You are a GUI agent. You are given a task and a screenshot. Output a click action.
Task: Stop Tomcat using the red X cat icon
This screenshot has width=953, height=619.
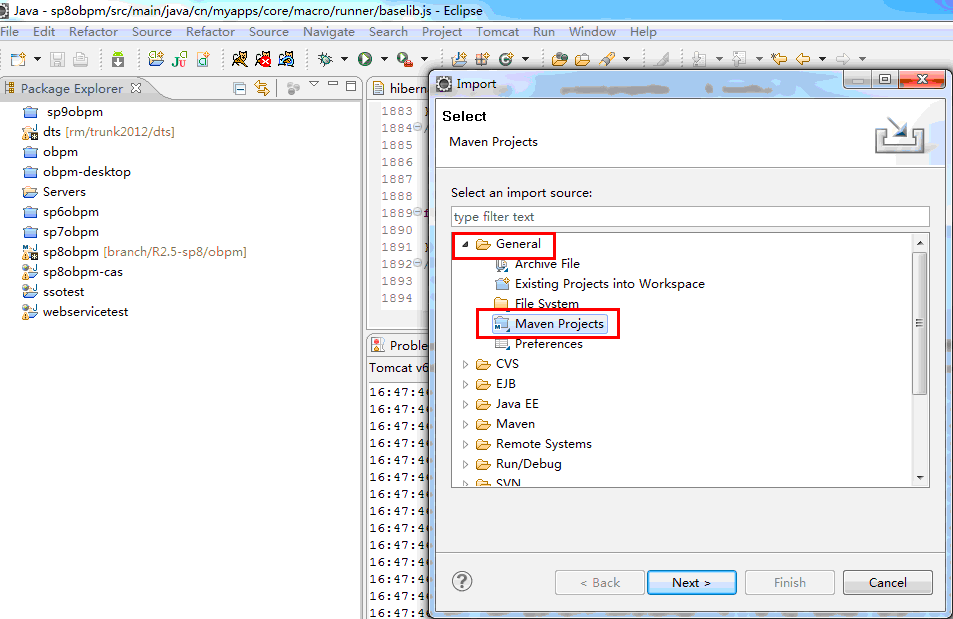click(x=263, y=59)
